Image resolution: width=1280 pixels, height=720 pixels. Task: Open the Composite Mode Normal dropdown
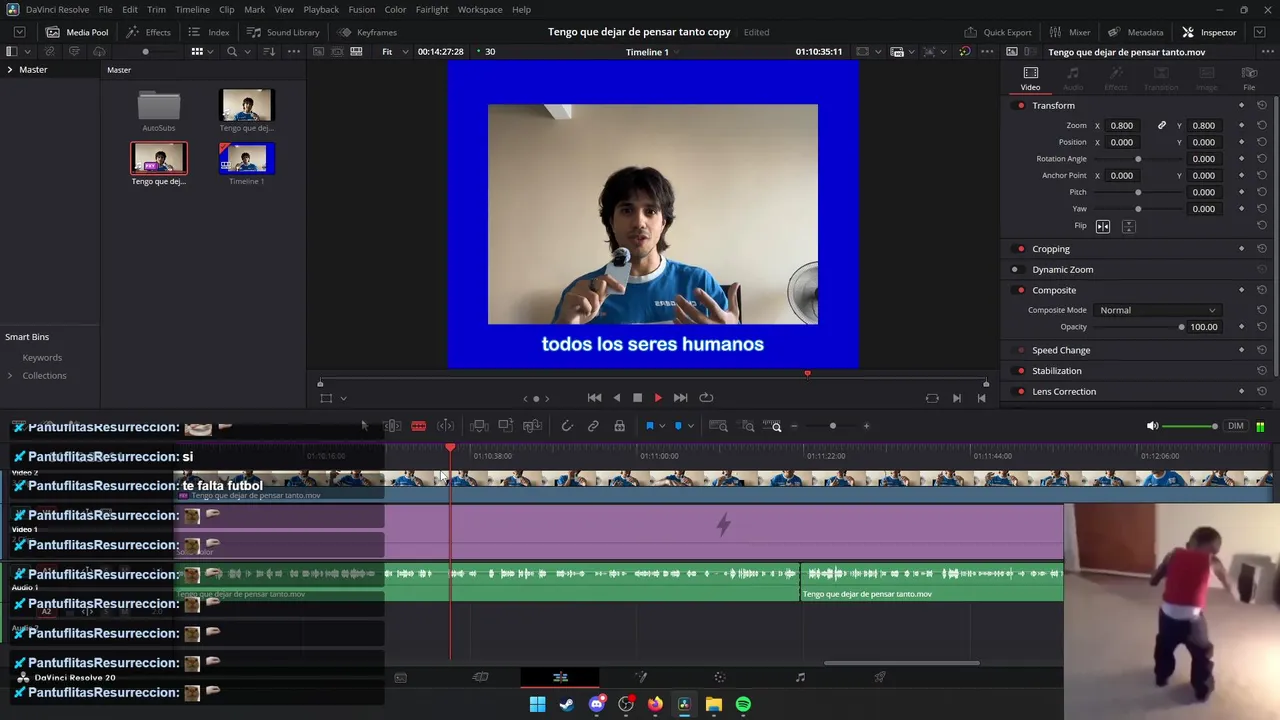pos(1157,310)
